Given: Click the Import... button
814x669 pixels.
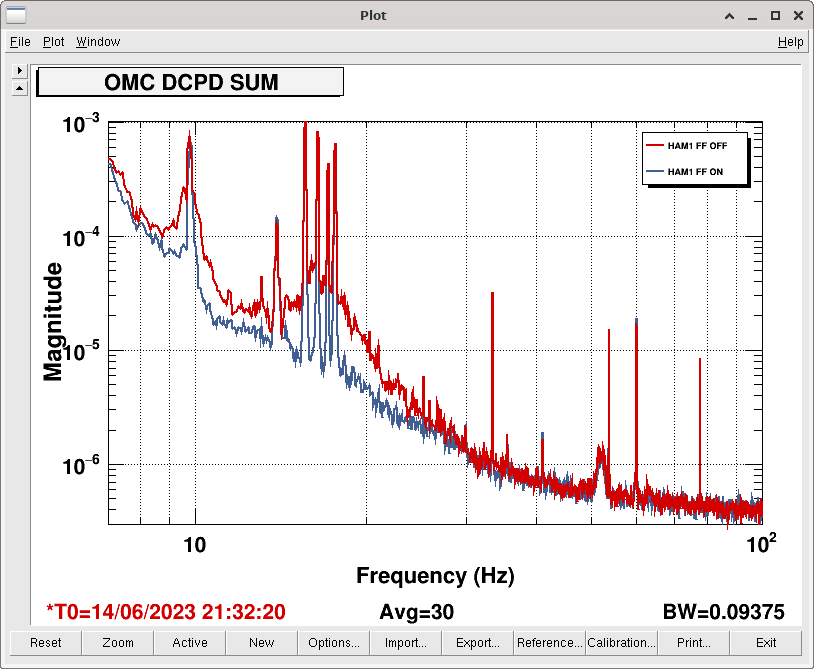Looking at the screenshot, I should [406, 643].
